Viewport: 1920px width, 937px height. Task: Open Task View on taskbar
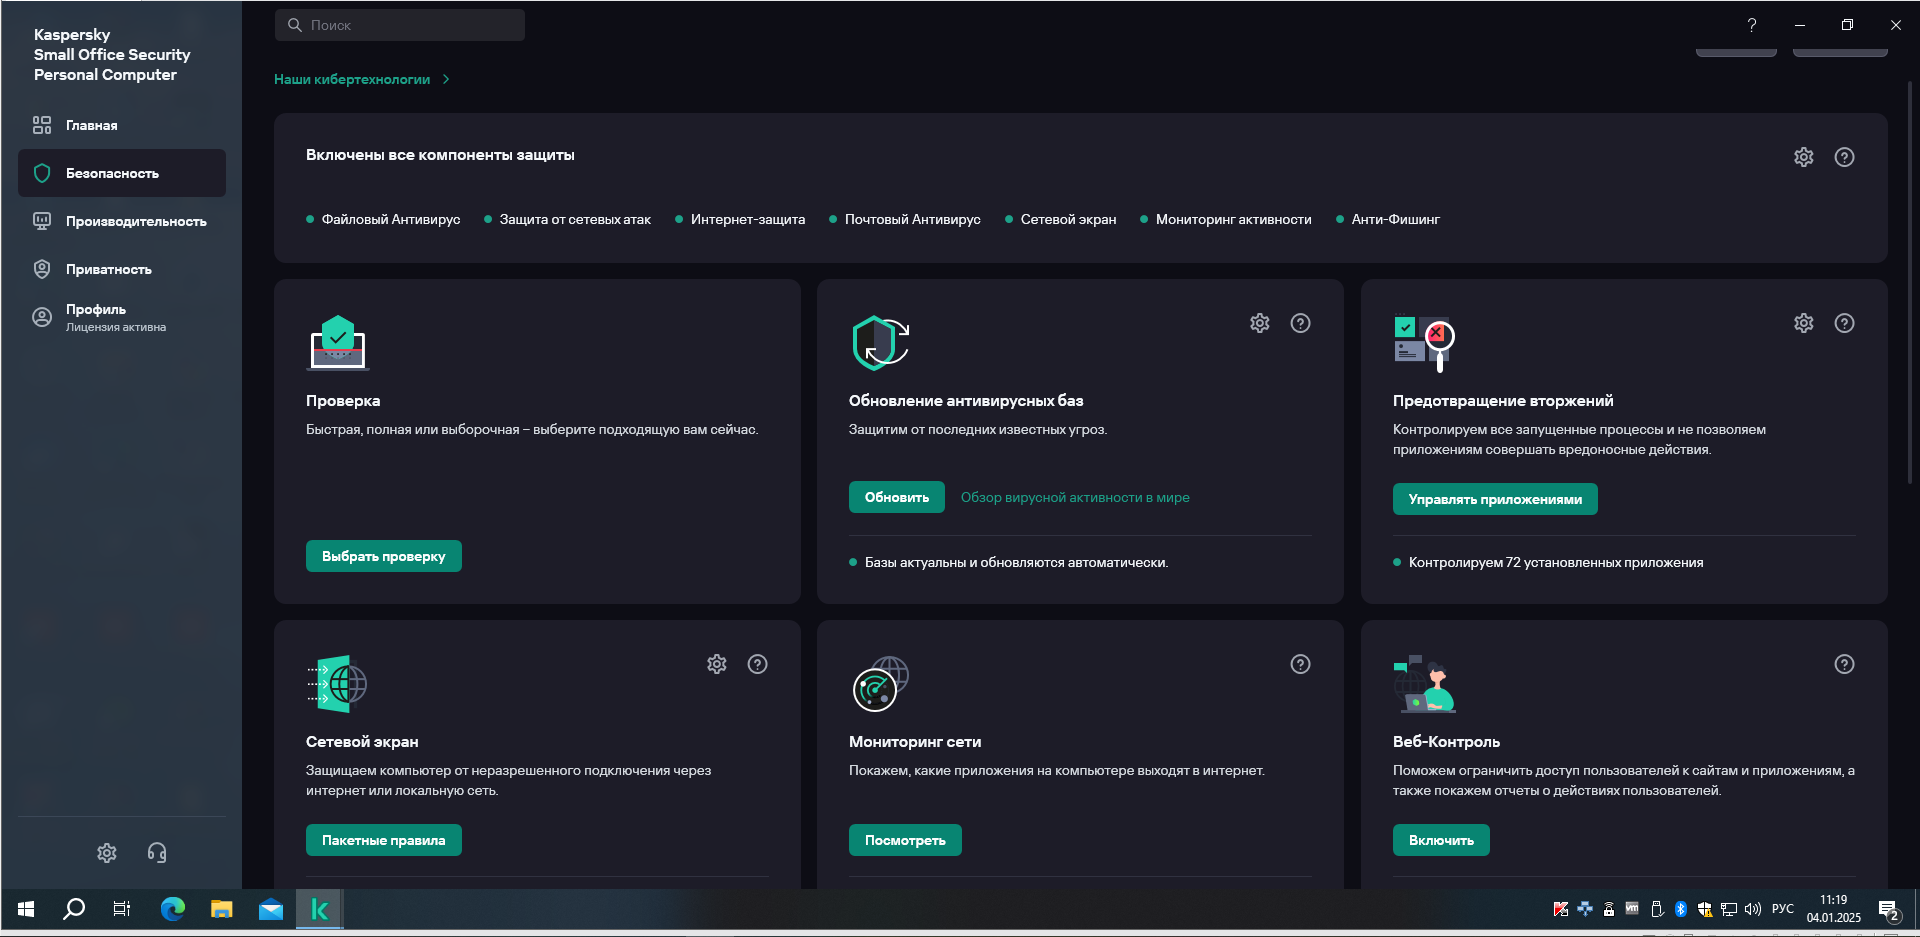(122, 909)
